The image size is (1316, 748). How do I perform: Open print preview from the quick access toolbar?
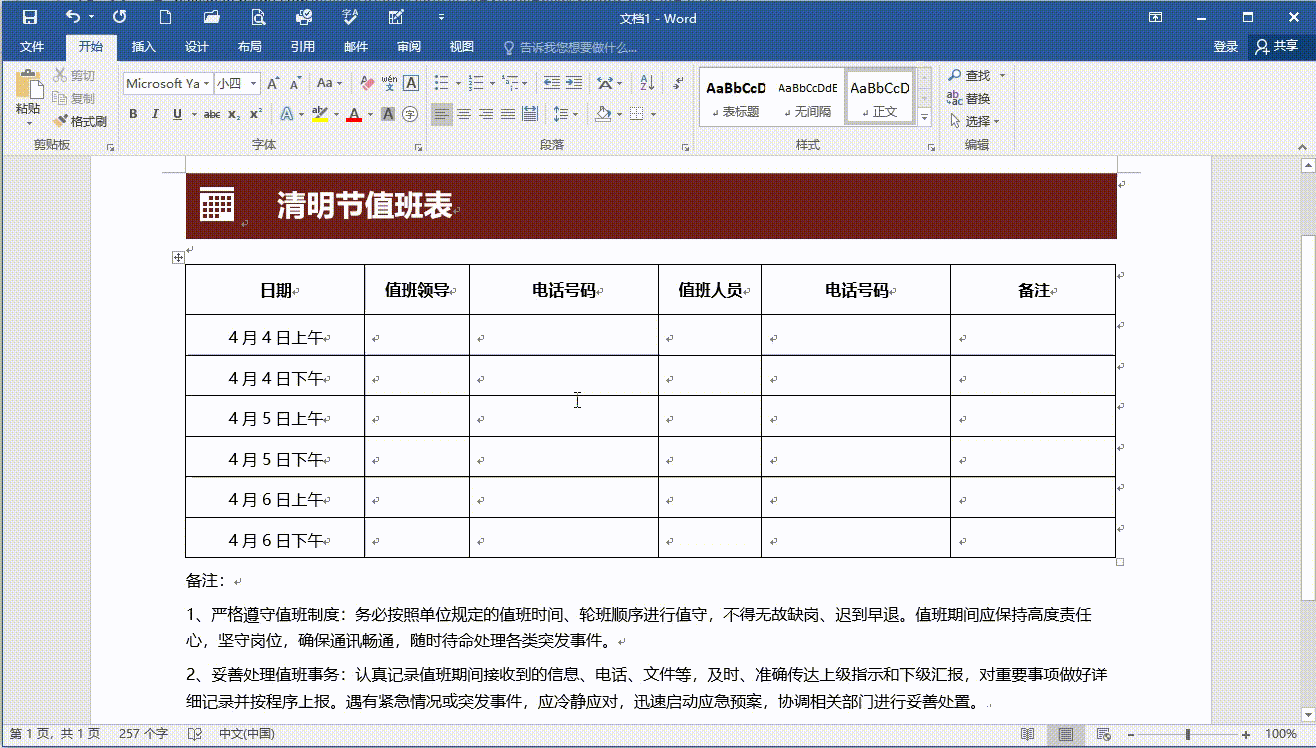259,17
